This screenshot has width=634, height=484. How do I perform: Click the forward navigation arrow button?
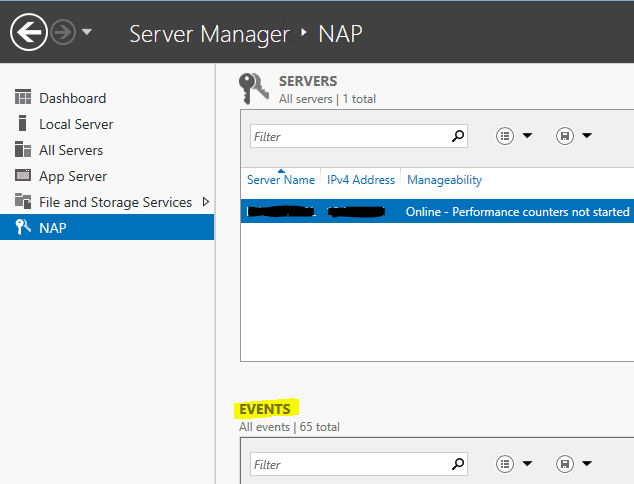[x=63, y=33]
